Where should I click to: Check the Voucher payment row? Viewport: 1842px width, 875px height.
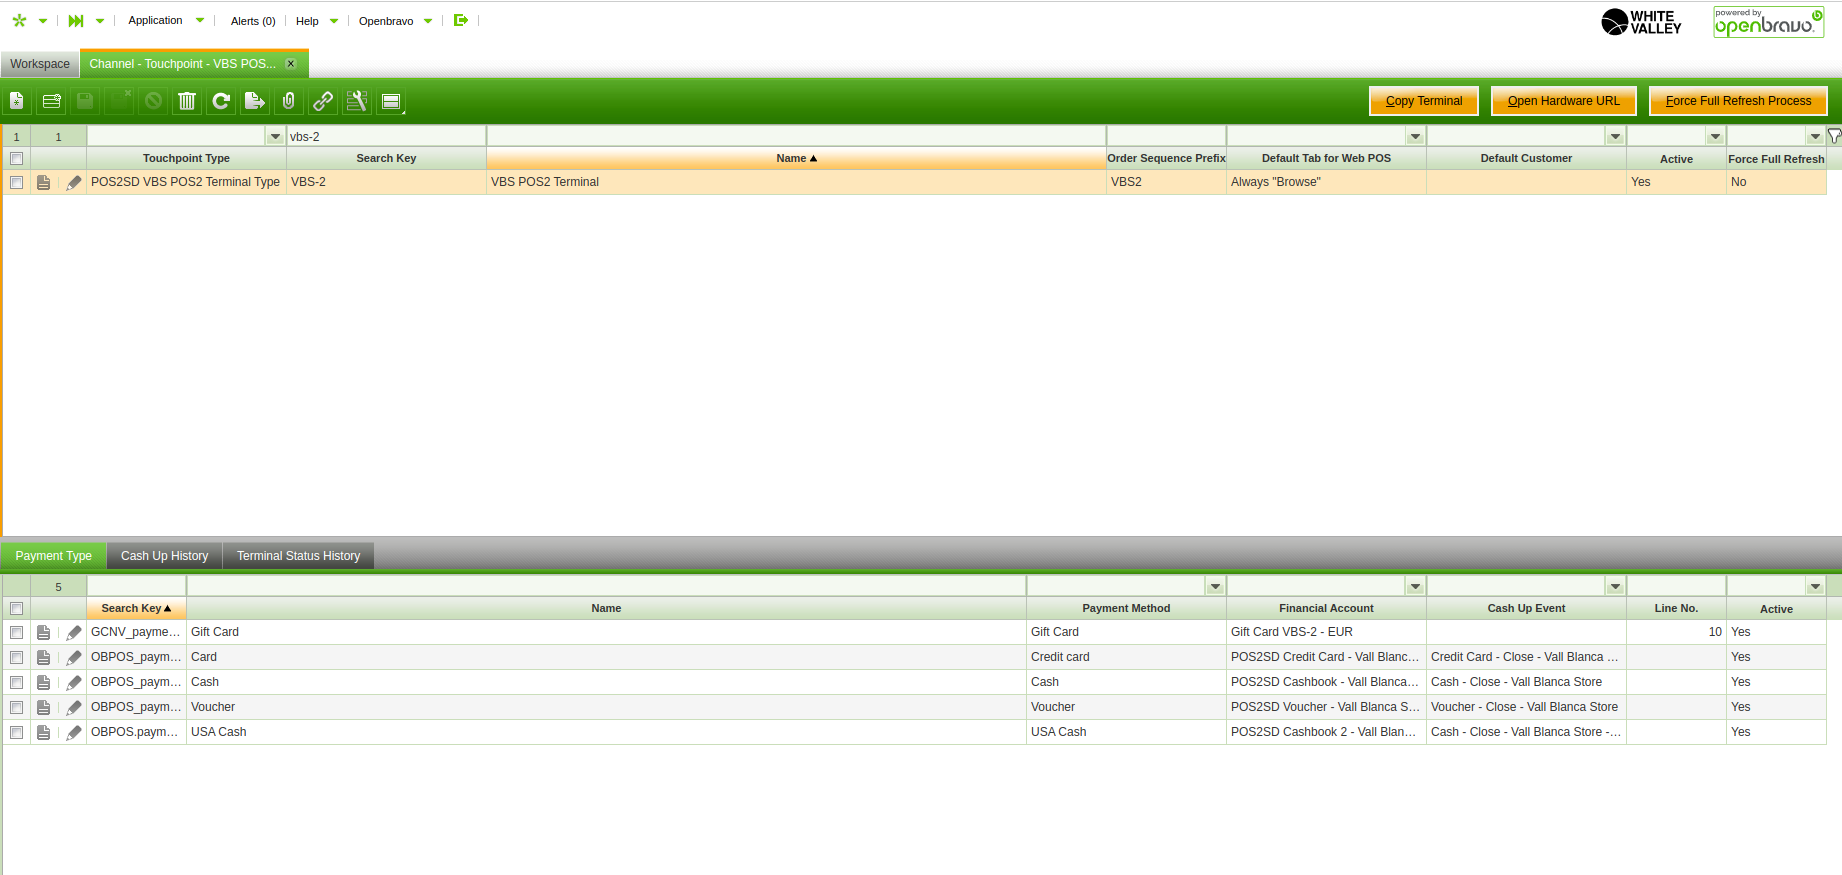[x=16, y=707]
